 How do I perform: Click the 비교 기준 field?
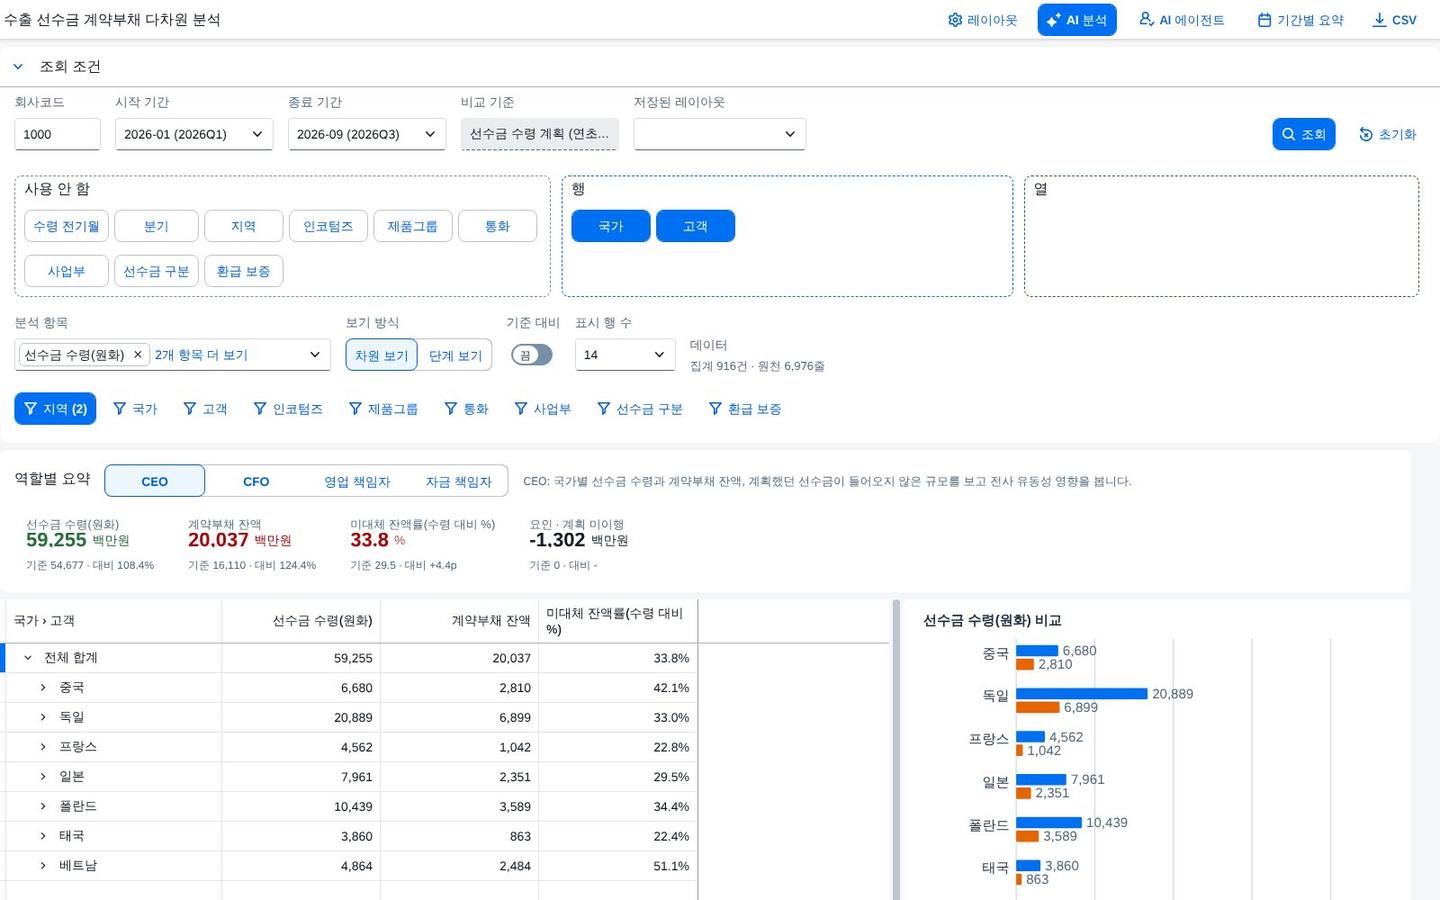[x=540, y=134]
